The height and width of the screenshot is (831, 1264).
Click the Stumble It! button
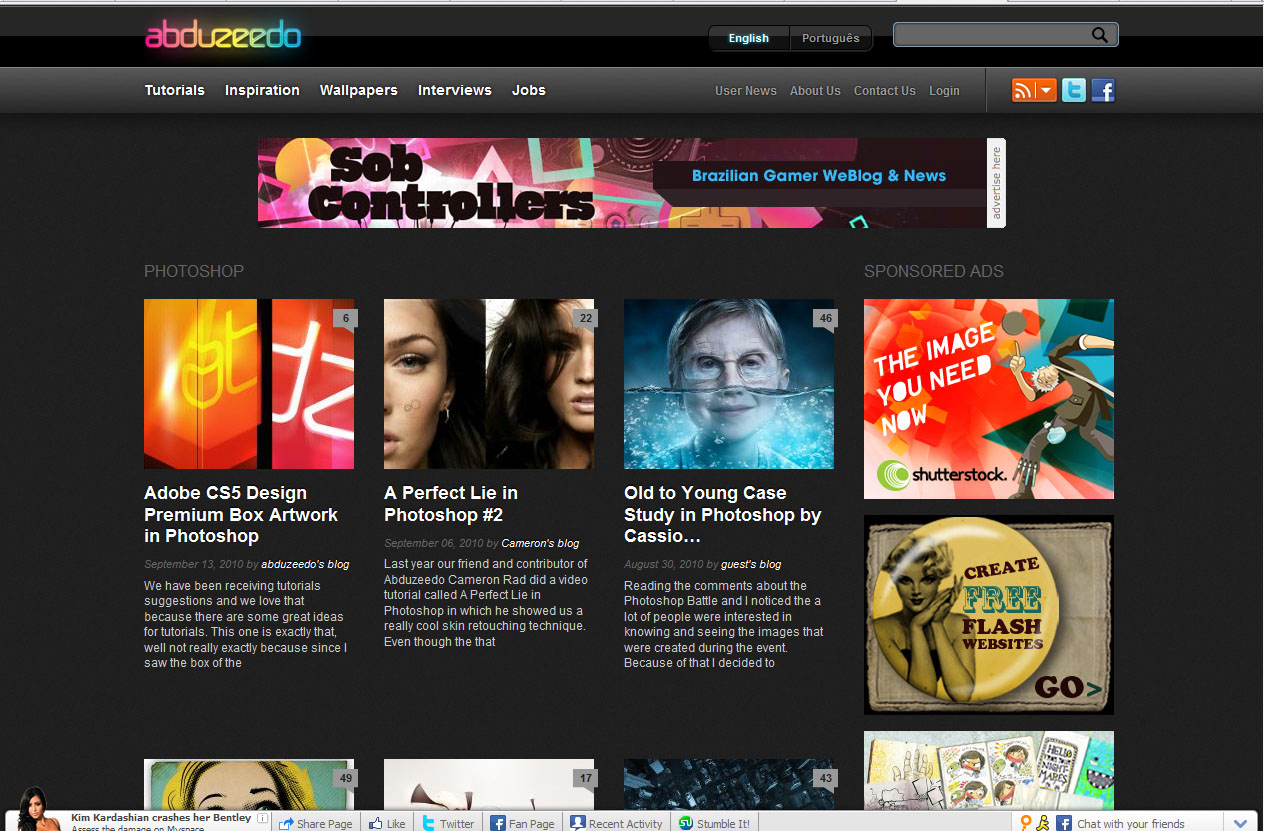click(714, 823)
